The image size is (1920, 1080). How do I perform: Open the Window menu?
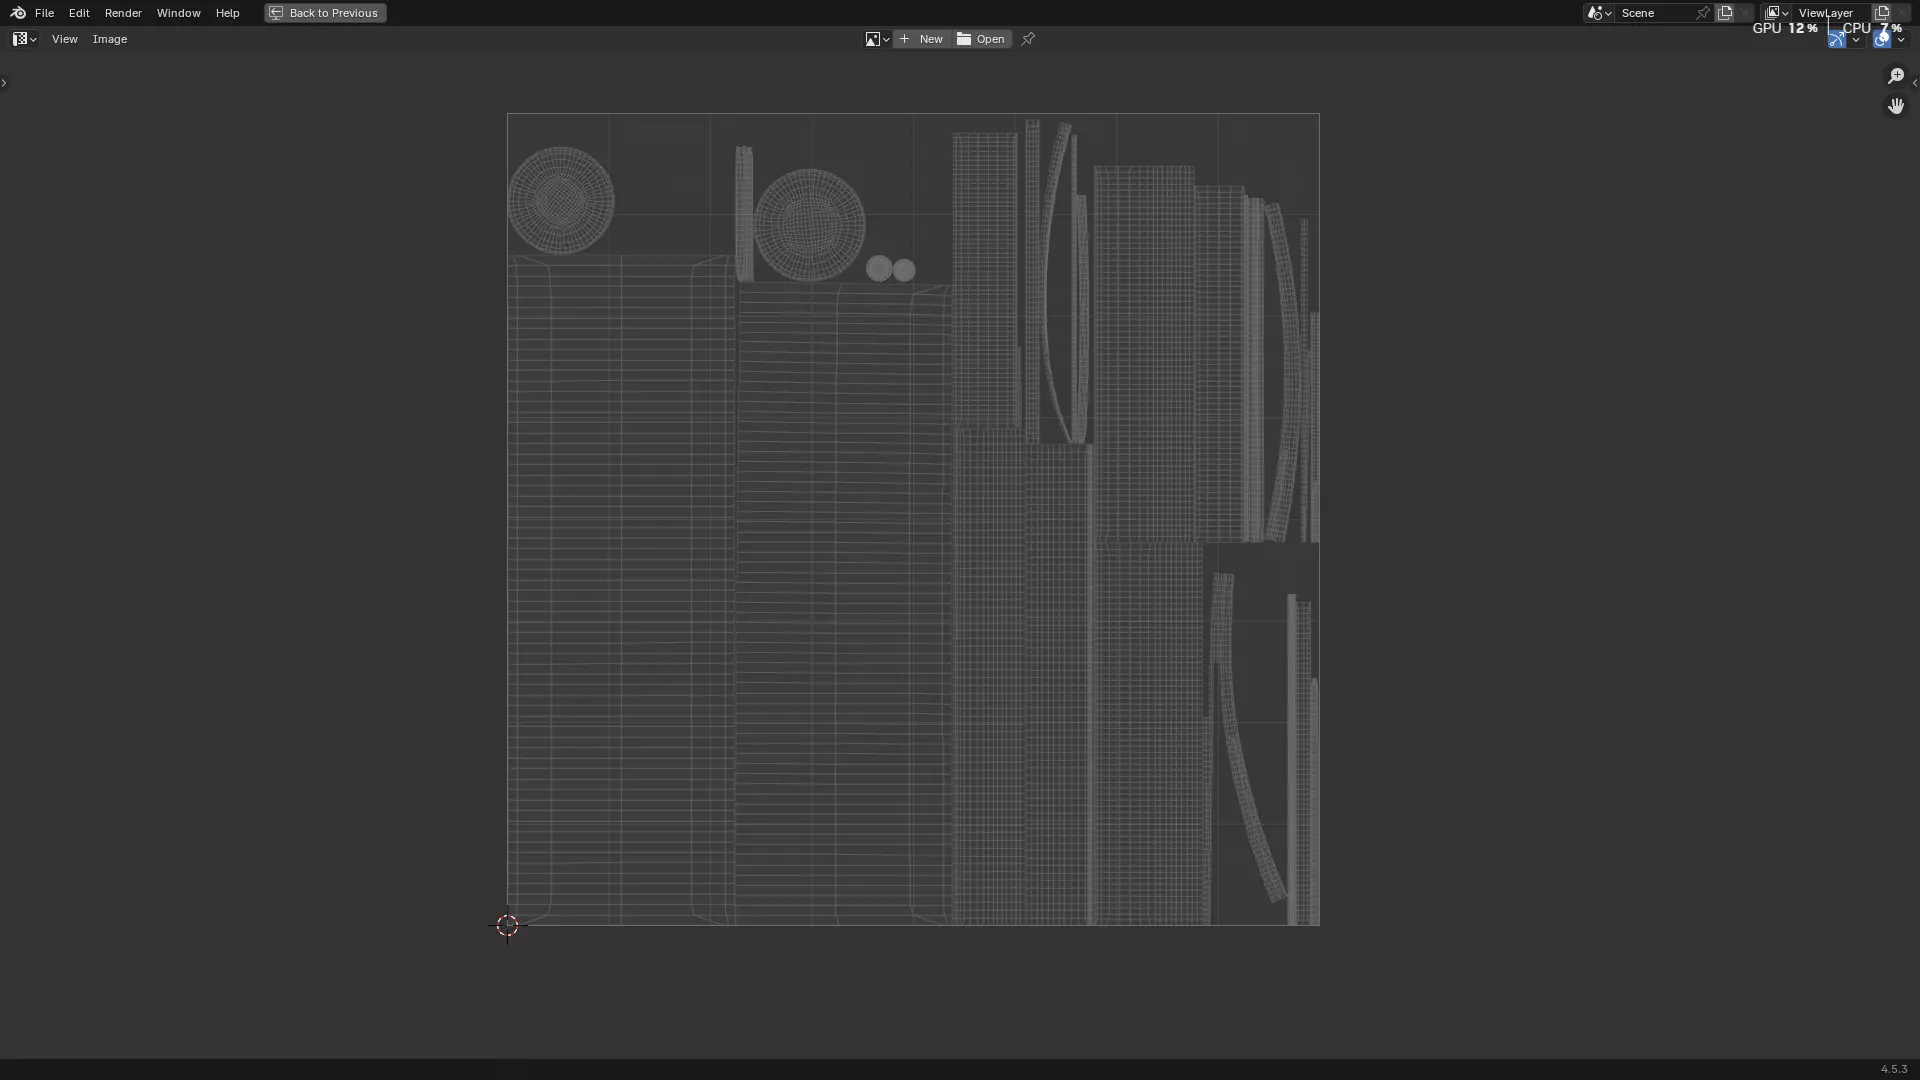pyautogui.click(x=178, y=13)
